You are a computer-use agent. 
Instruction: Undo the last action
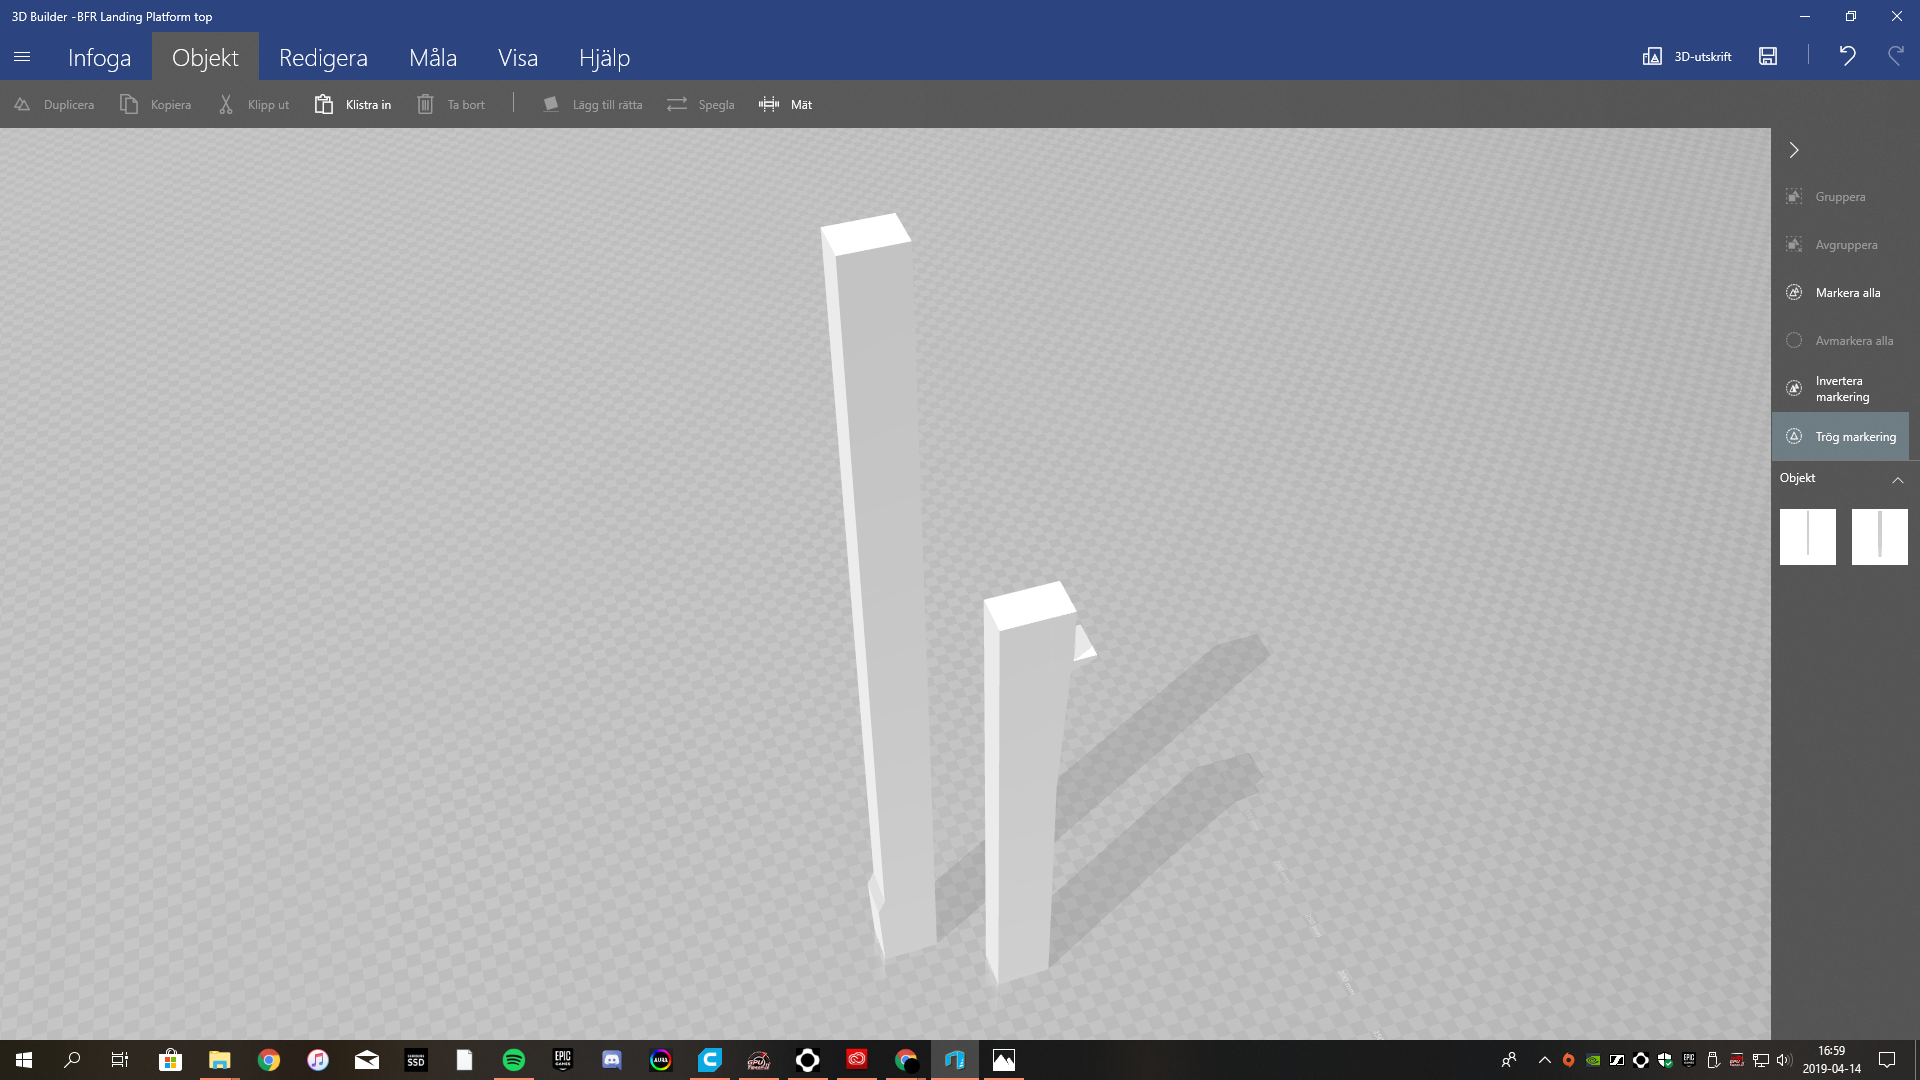(x=1847, y=56)
